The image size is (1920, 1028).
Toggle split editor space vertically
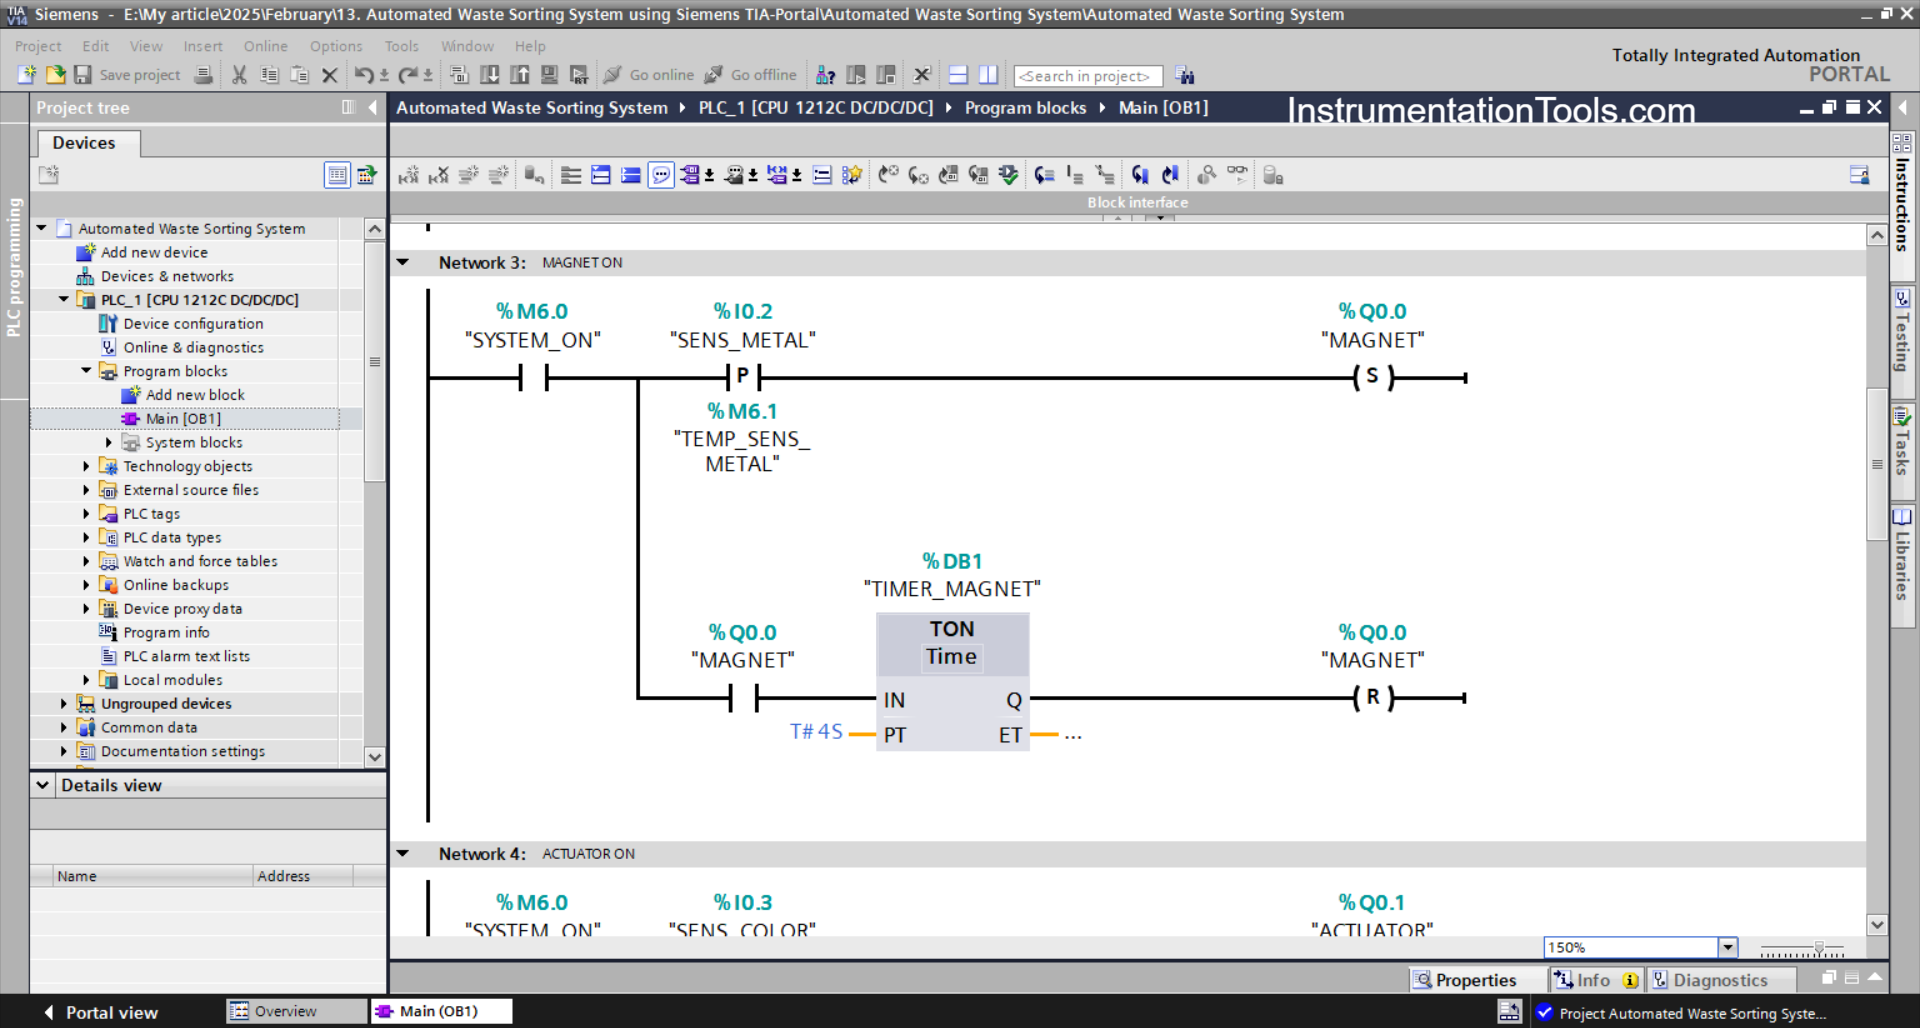click(x=988, y=75)
